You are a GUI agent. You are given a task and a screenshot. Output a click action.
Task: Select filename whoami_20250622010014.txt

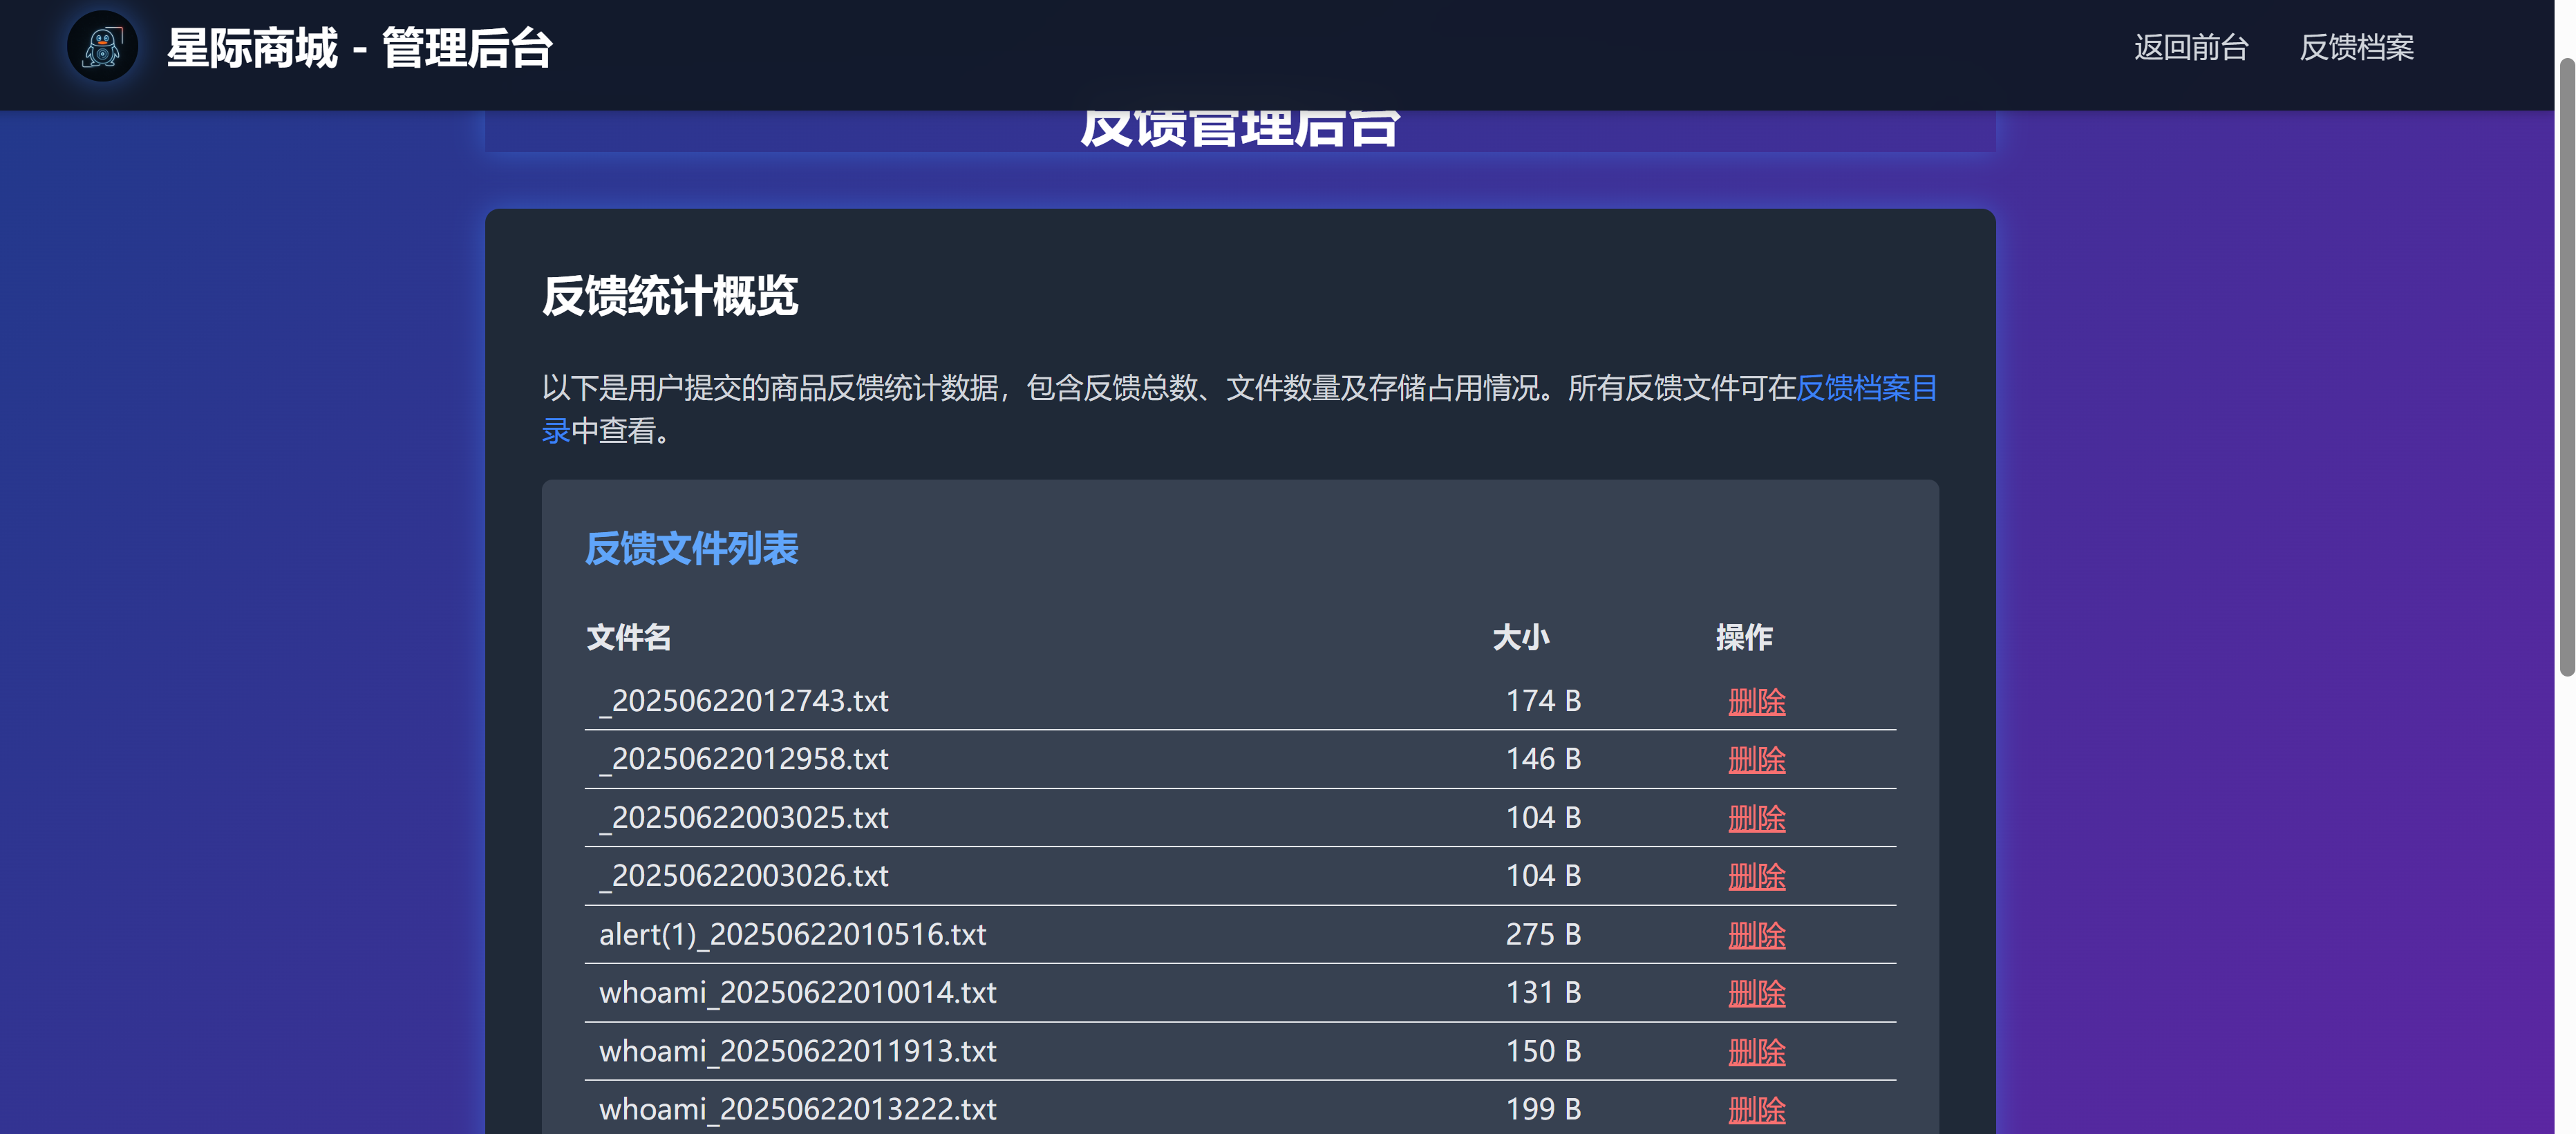coord(797,993)
